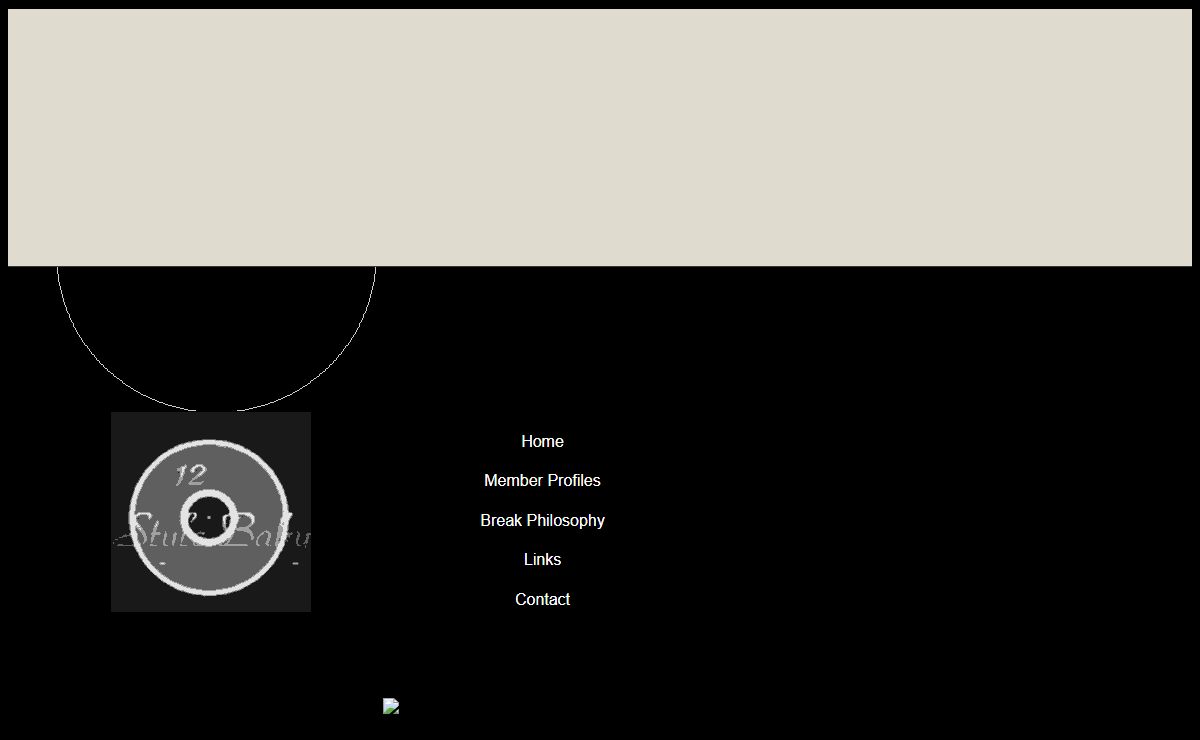Open the Break Philosophy link
This screenshot has height=740, width=1200.
tap(542, 520)
